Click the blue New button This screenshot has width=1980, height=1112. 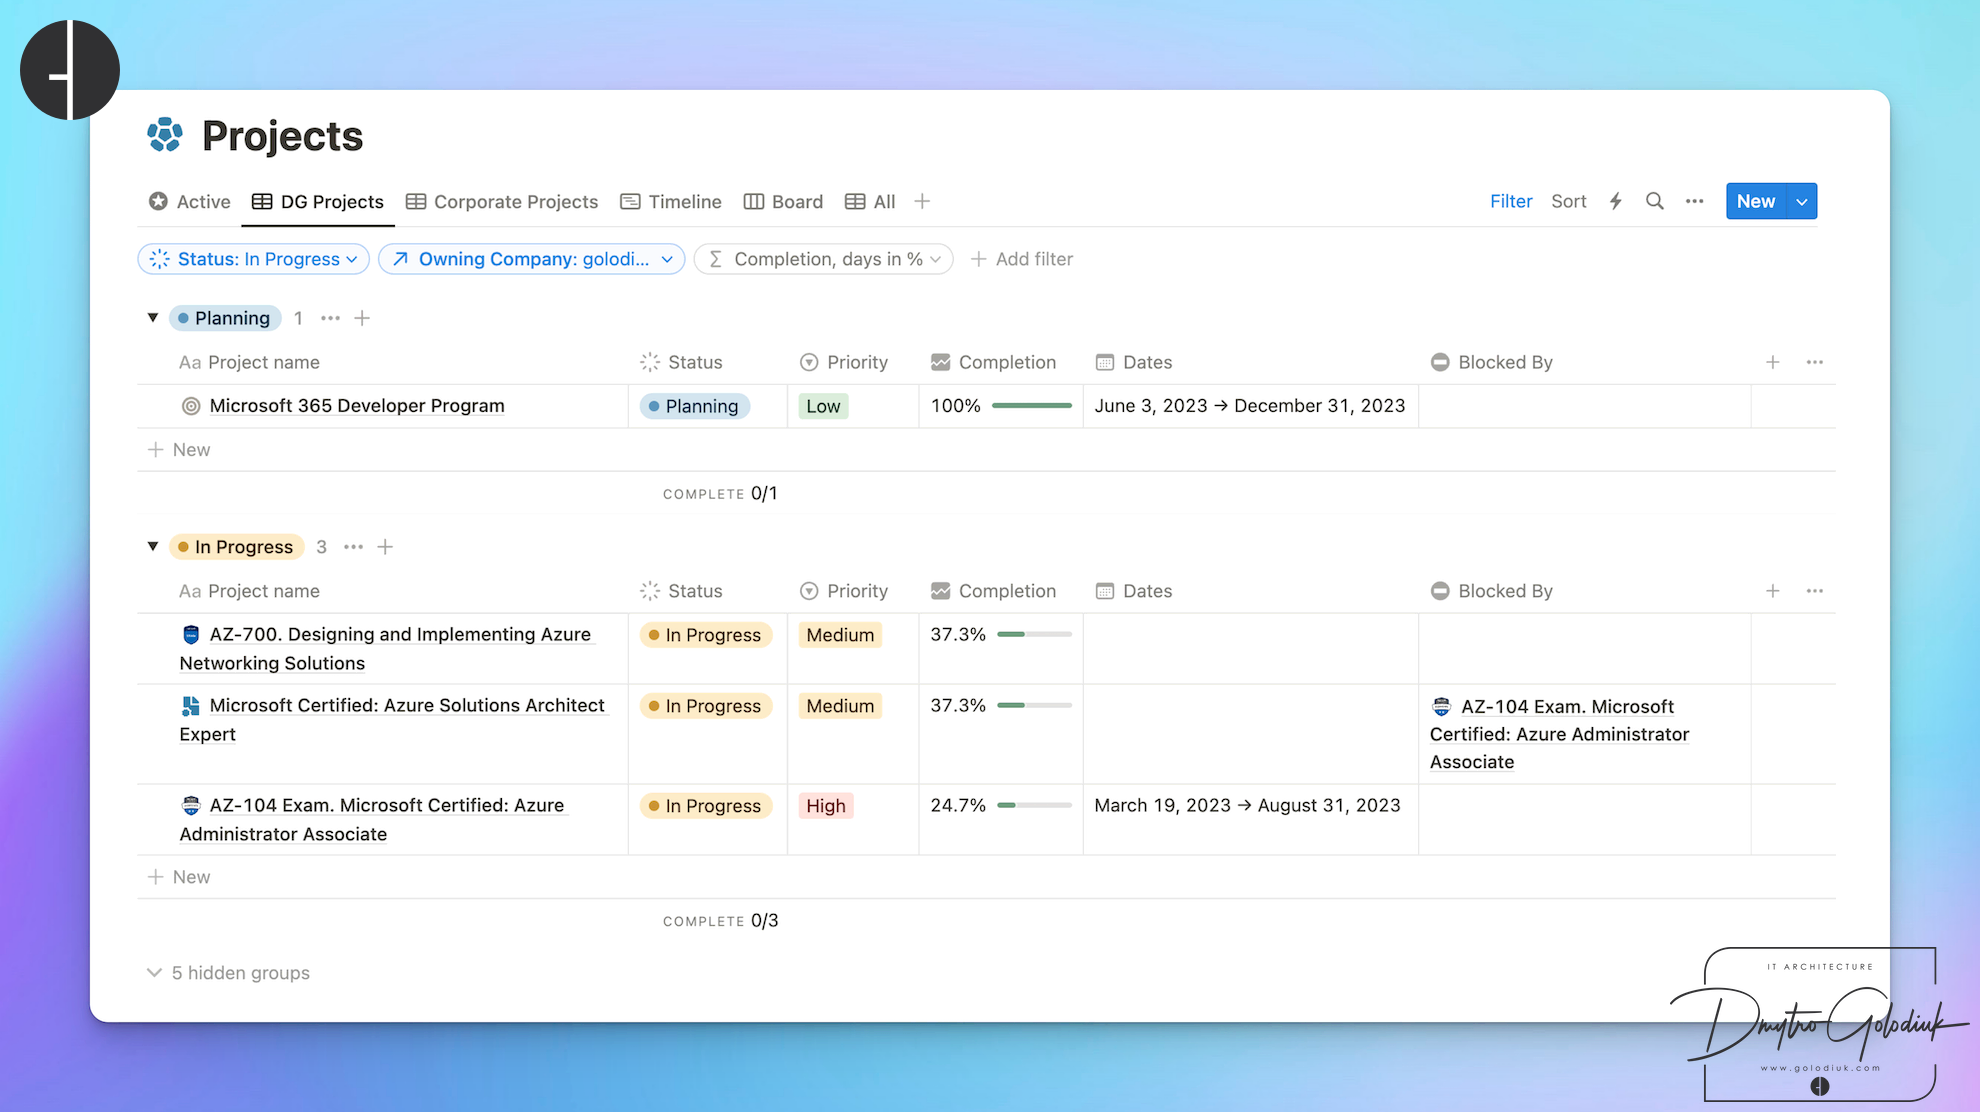tap(1756, 201)
